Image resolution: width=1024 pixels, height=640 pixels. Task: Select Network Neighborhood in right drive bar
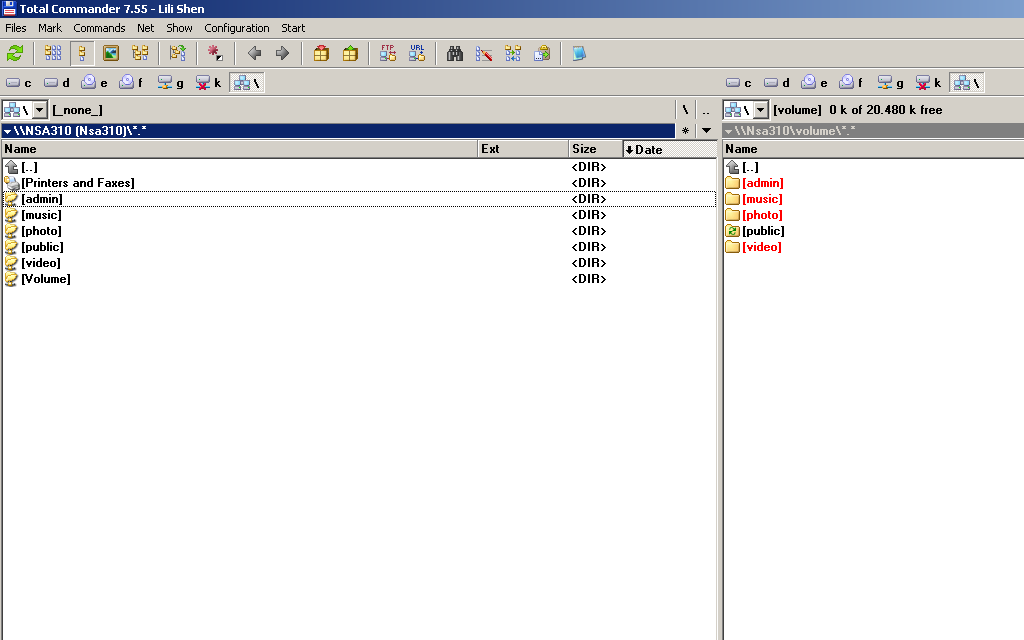[967, 83]
